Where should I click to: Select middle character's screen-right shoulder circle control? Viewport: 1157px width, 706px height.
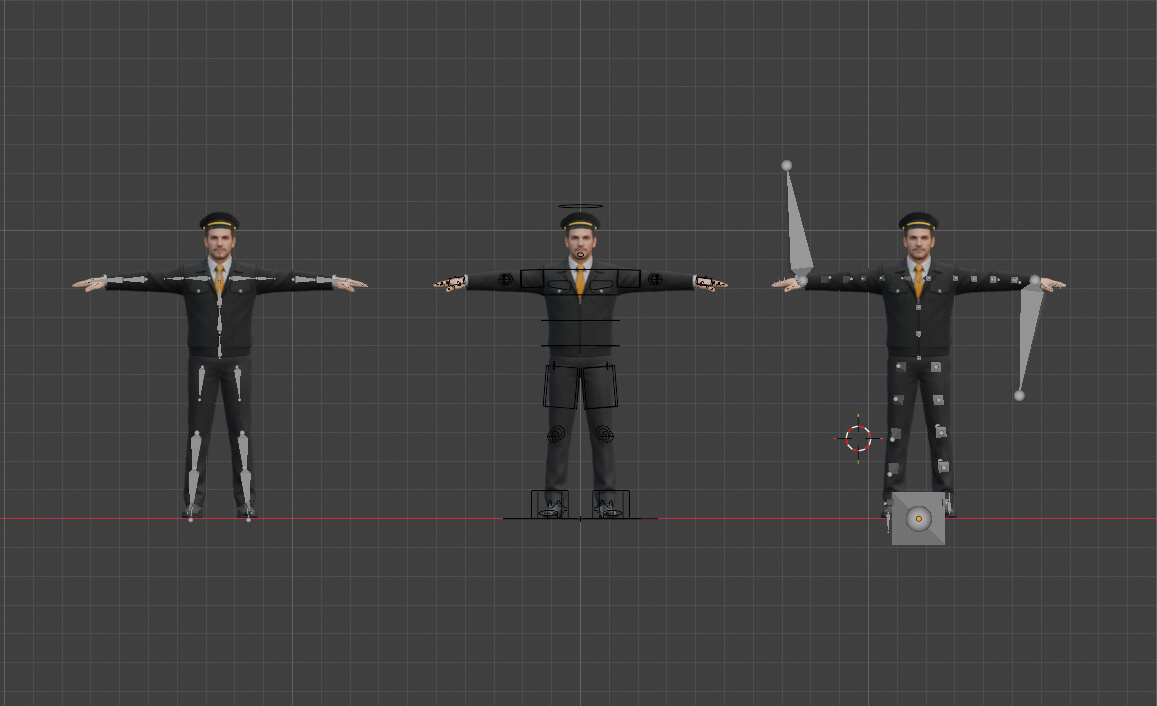(655, 280)
